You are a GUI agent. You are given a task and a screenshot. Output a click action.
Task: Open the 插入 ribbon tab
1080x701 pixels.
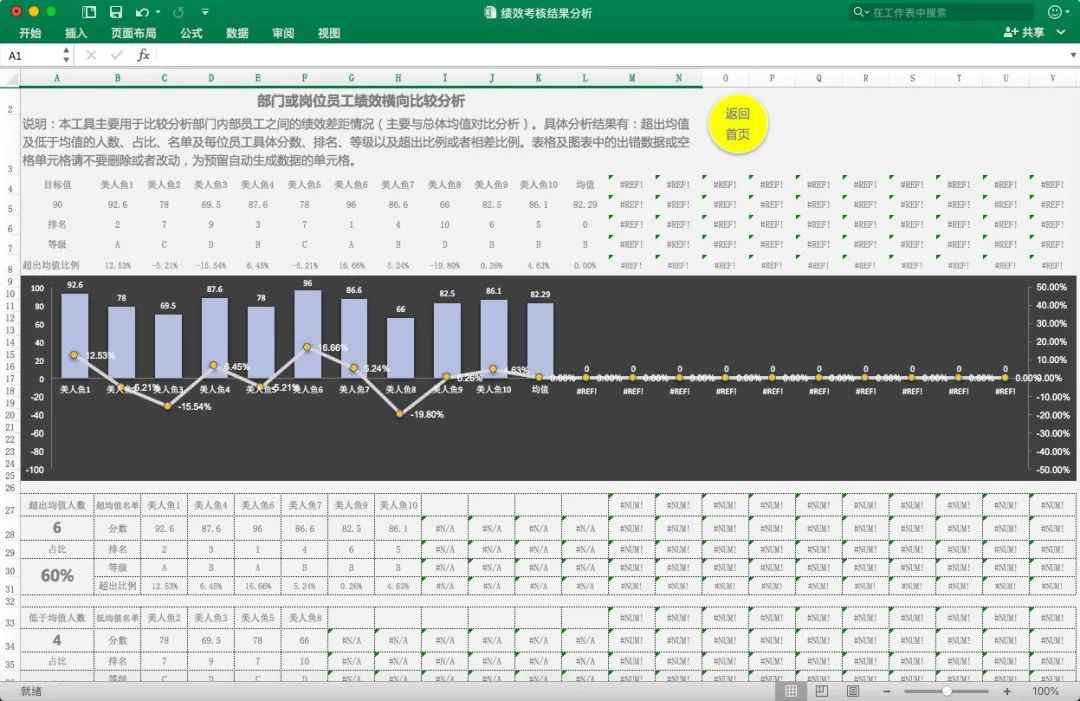76,33
